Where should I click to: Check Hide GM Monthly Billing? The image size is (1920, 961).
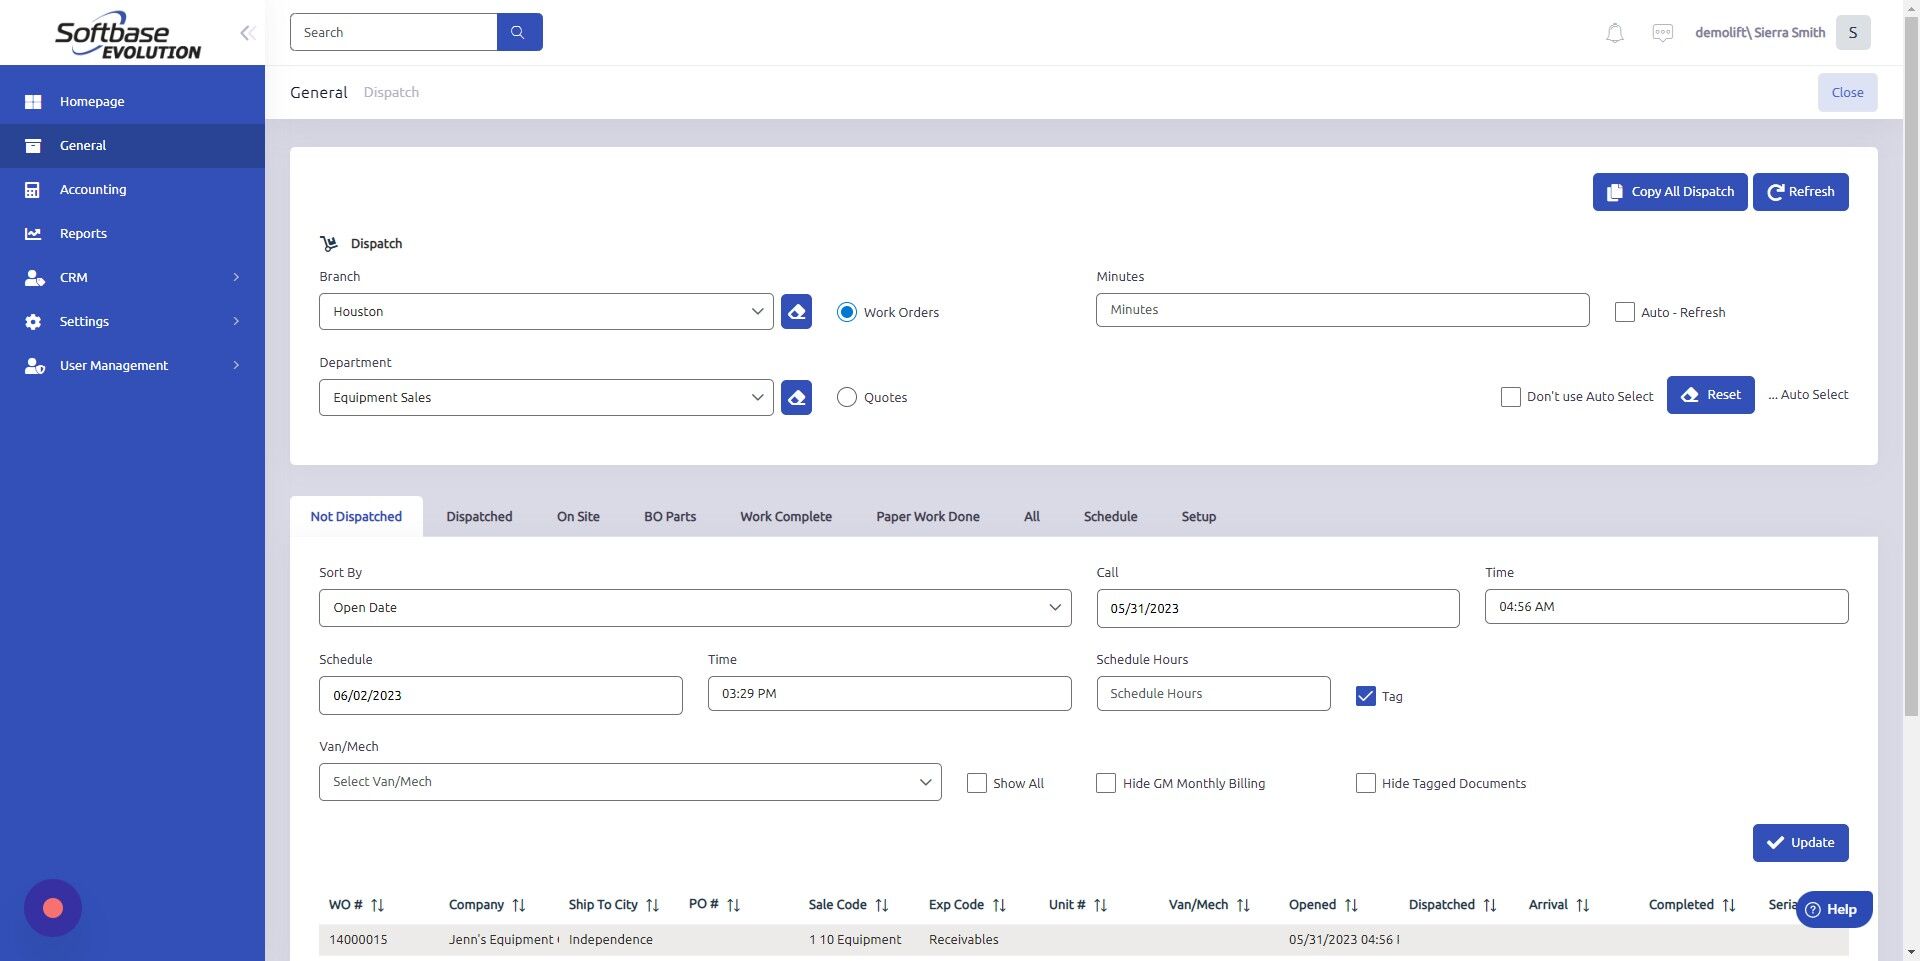pos(1105,783)
